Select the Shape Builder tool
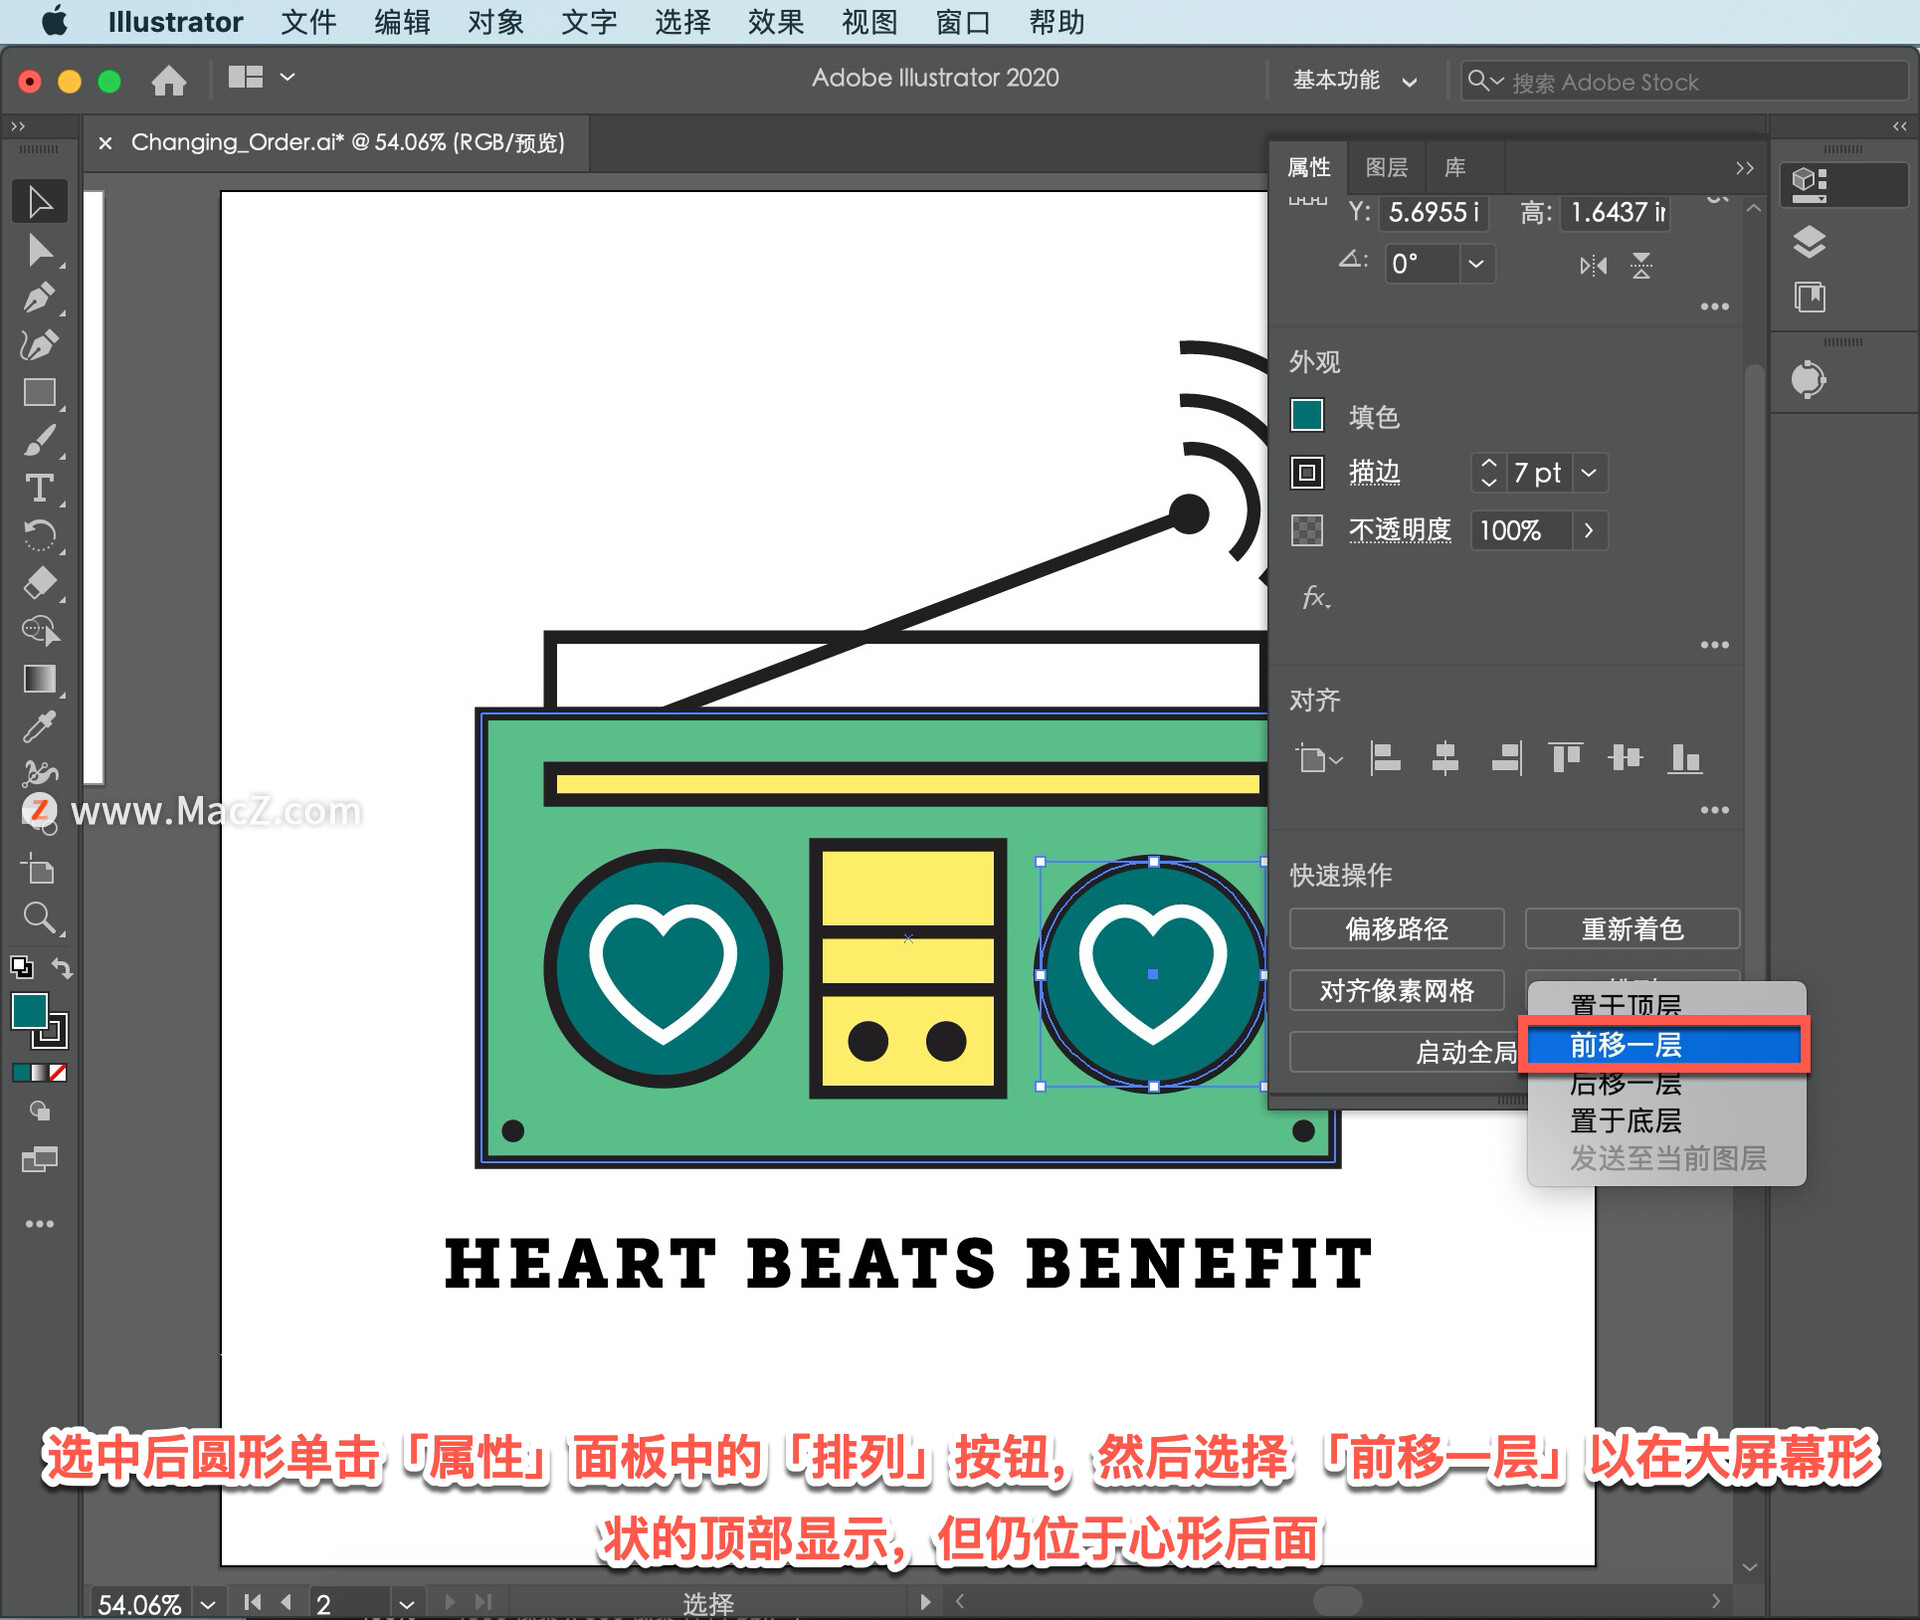This screenshot has width=1920, height=1620. 40,631
